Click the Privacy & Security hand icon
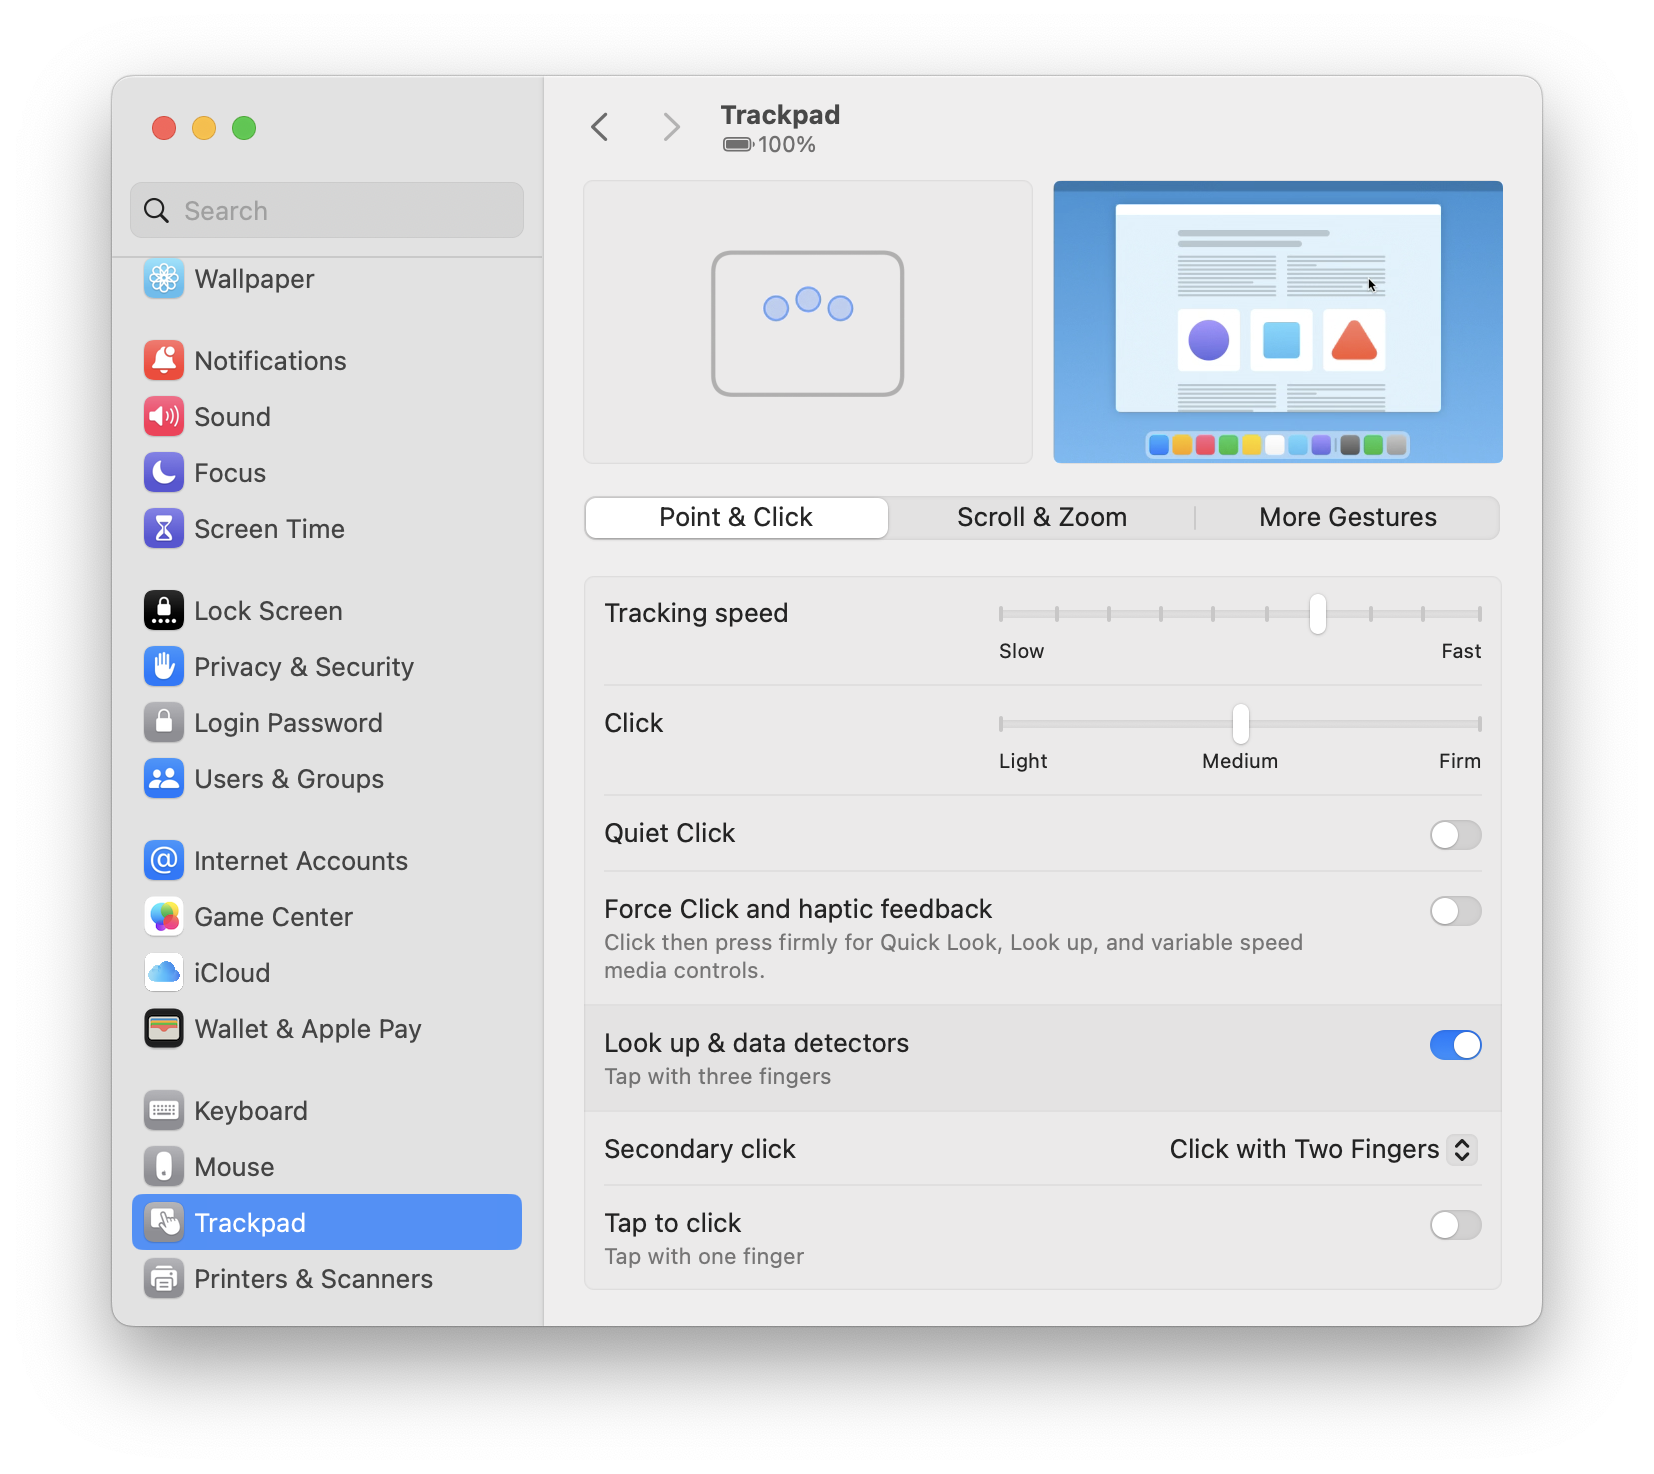Viewport: 1654px width, 1474px height. click(x=164, y=667)
